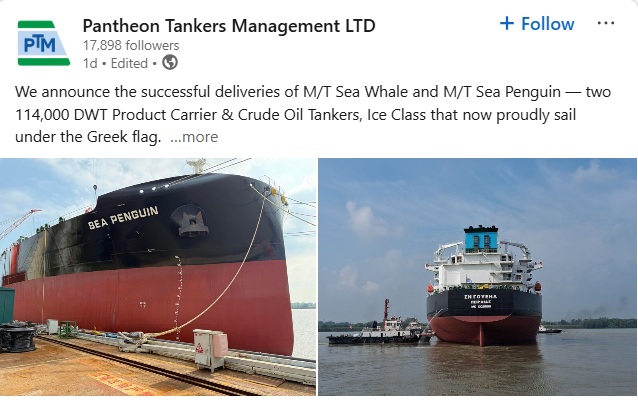Click the post announcement text
Screen dimensions: 638x404
[312, 114]
